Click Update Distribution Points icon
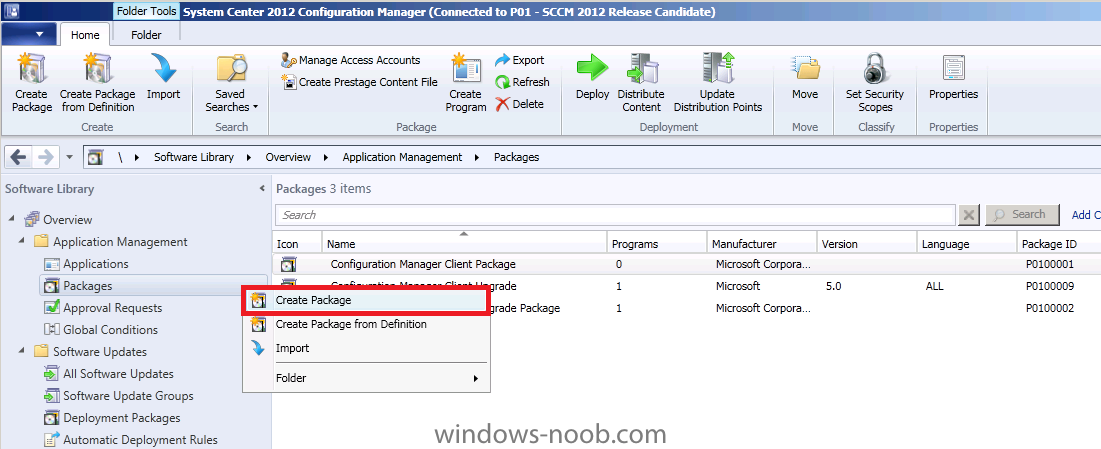The image size is (1101, 449). coord(718,69)
